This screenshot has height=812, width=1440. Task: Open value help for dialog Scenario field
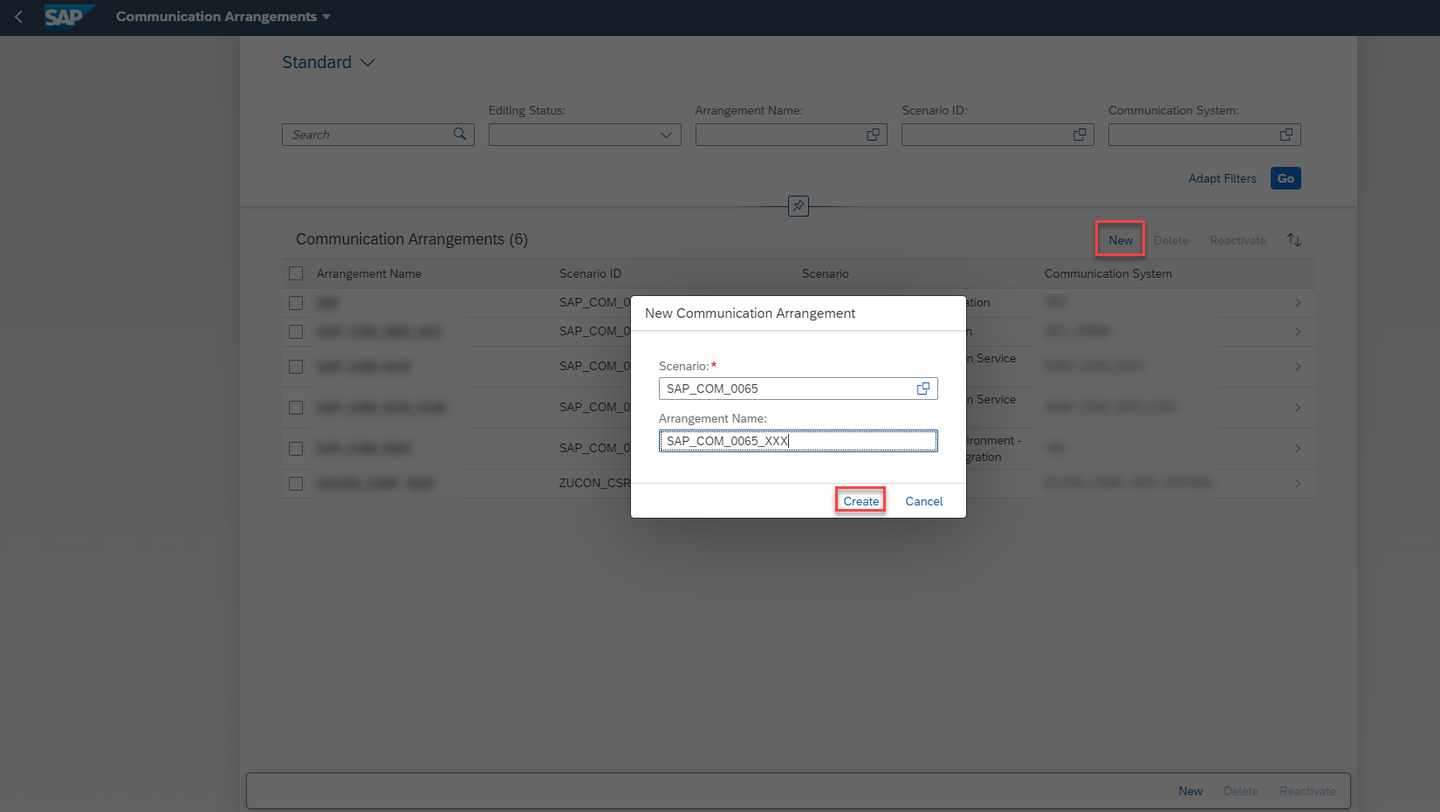coord(924,388)
